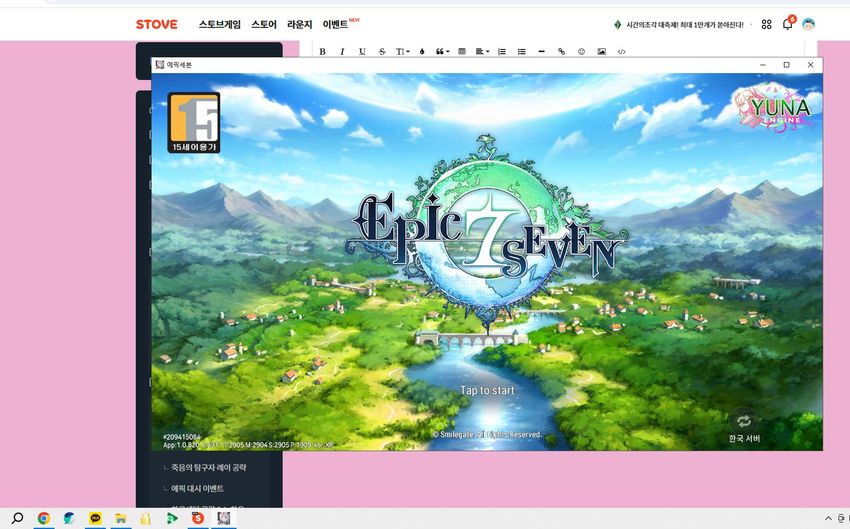
Task: Open the yellow bag app on taskbar
Action: pyautogui.click(x=145, y=518)
